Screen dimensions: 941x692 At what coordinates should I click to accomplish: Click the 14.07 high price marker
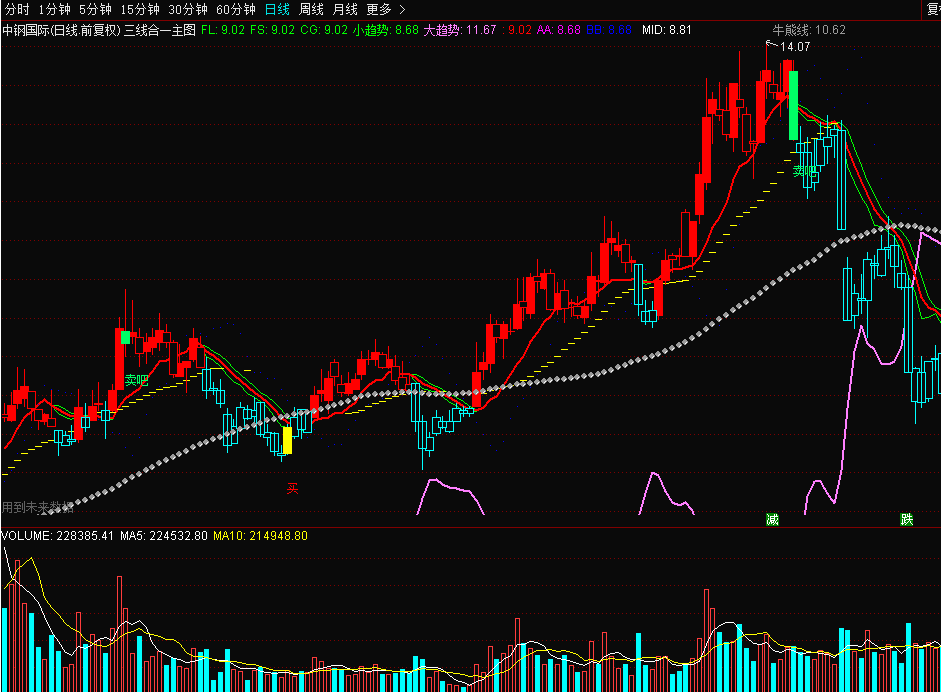[x=795, y=47]
